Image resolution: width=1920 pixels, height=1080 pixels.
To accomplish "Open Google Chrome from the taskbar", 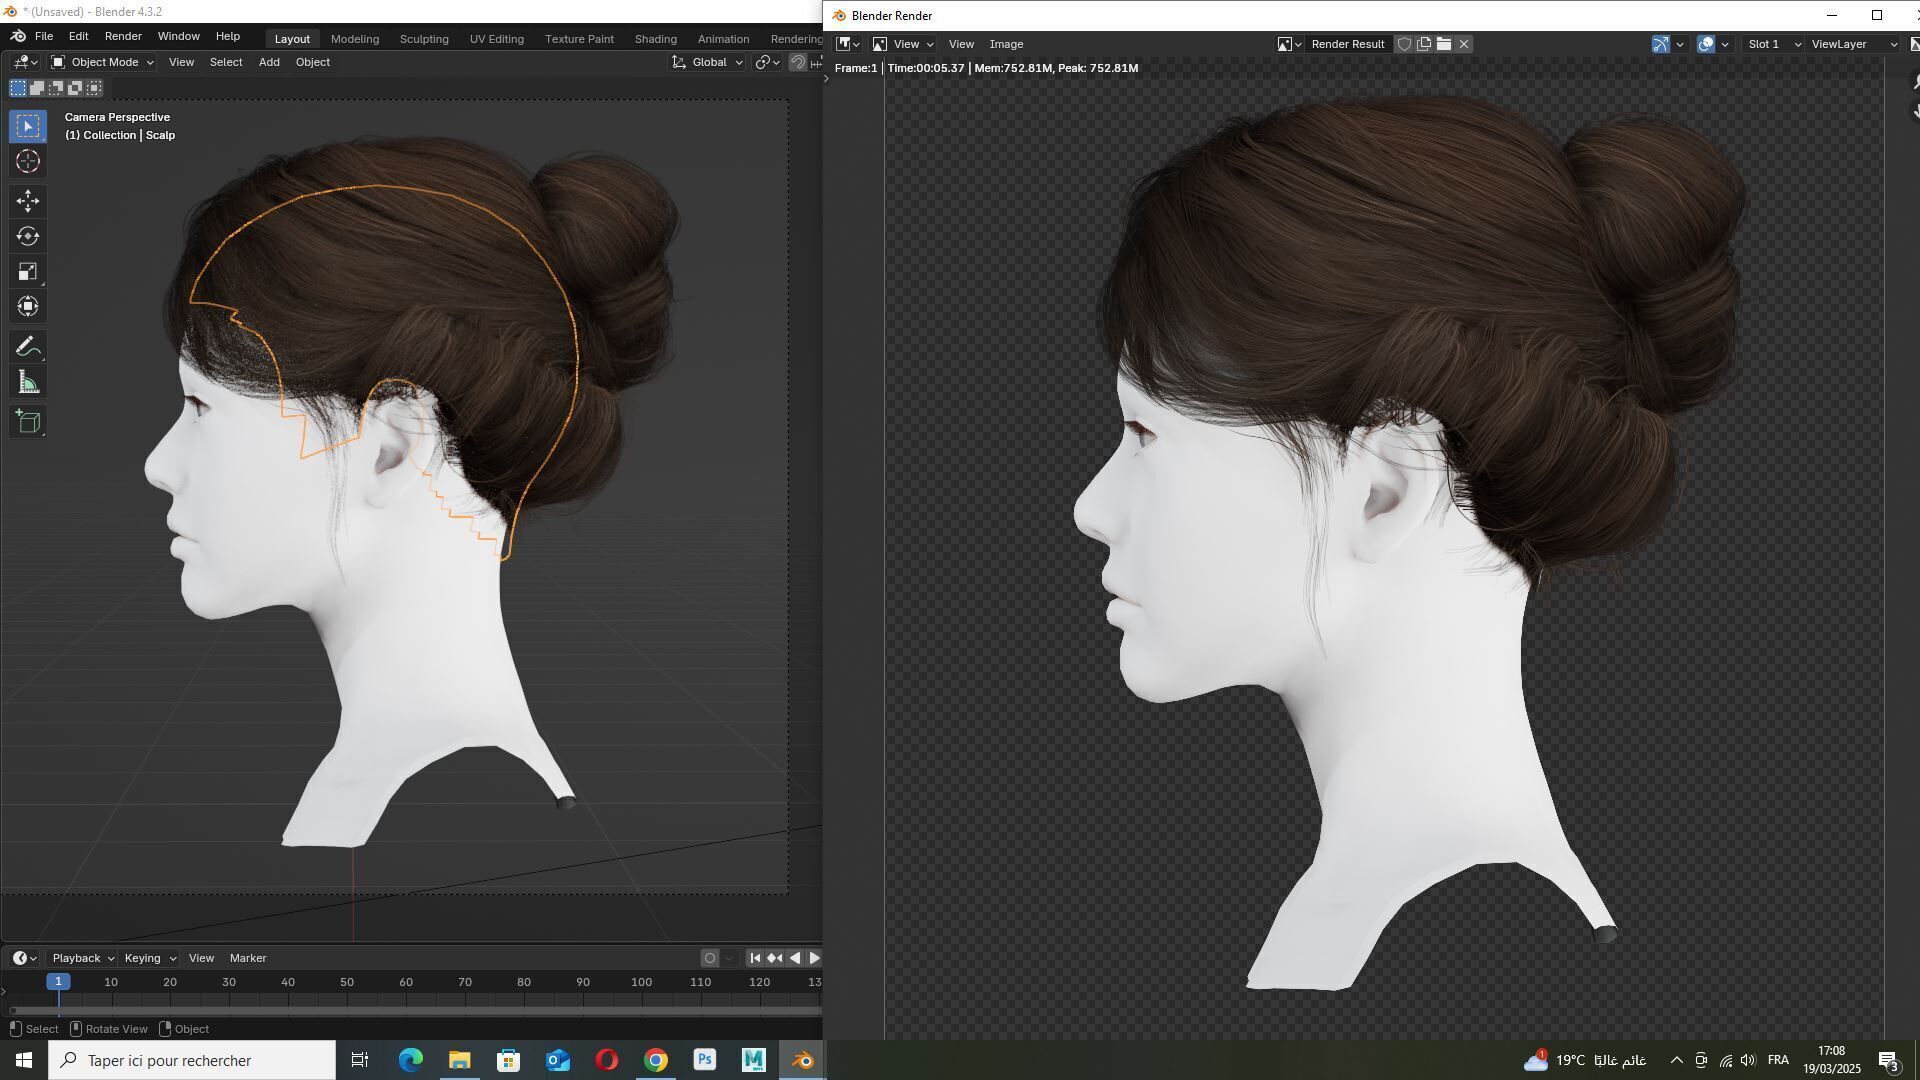I will [656, 1060].
